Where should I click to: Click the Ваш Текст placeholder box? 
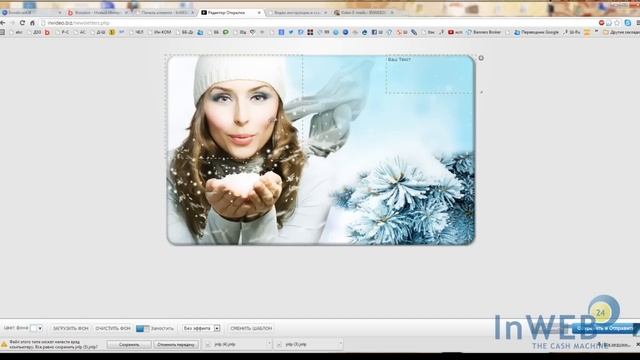[x=429, y=75]
